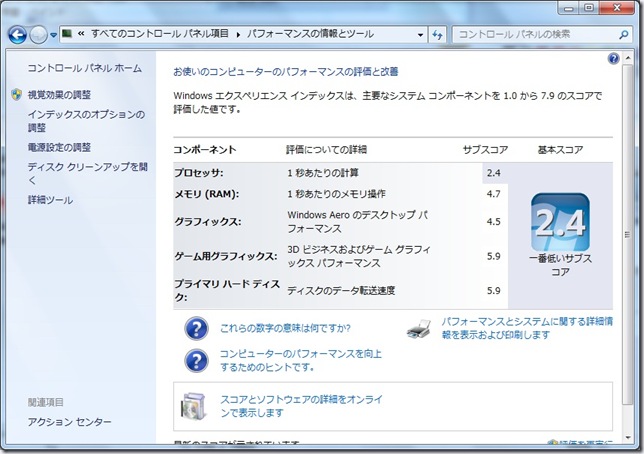The image size is (644, 454).
Task: Click the disk transfer subscore 5.9
Action: pos(494,290)
